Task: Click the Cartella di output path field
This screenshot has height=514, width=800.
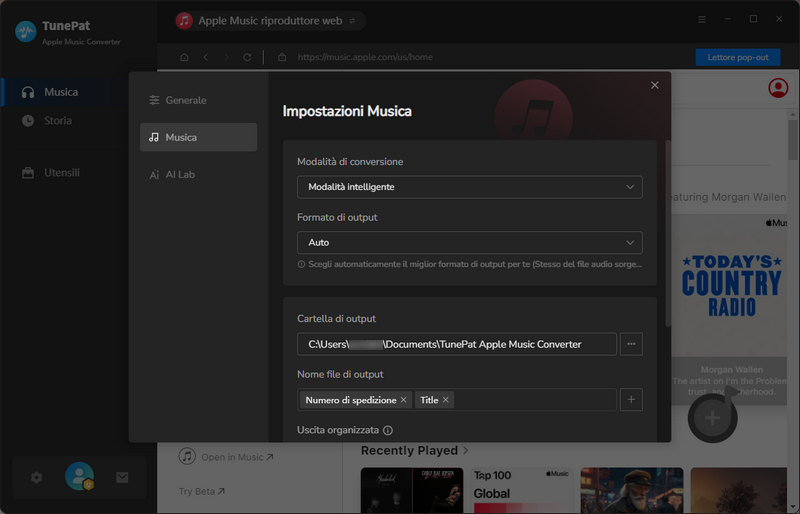Action: click(x=457, y=344)
